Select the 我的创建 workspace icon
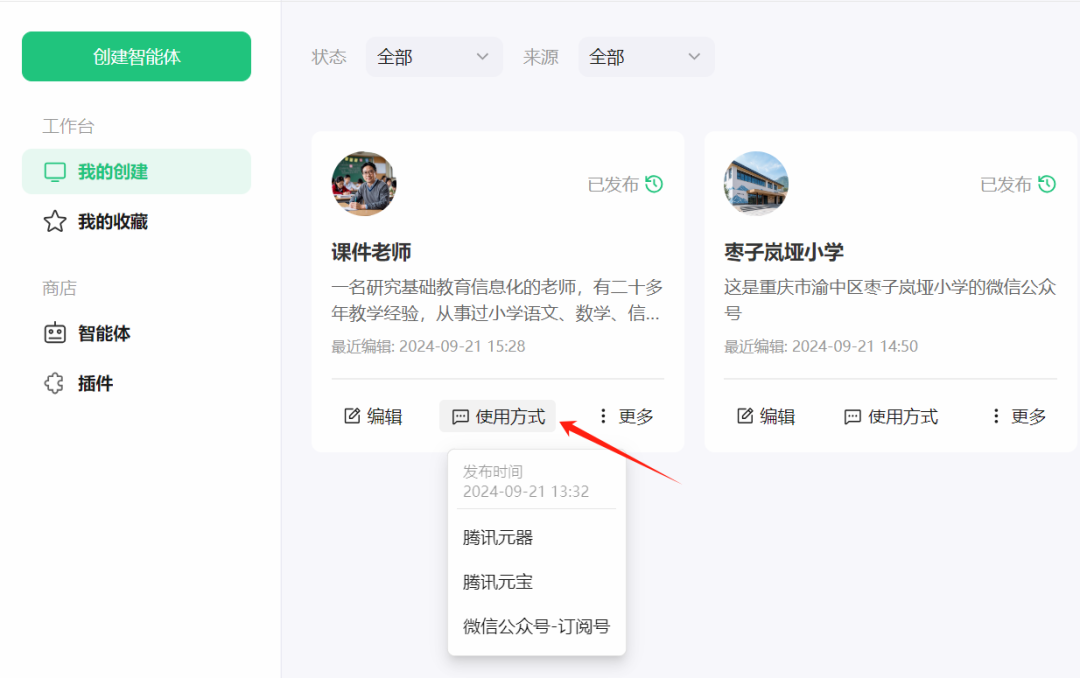 [55, 171]
